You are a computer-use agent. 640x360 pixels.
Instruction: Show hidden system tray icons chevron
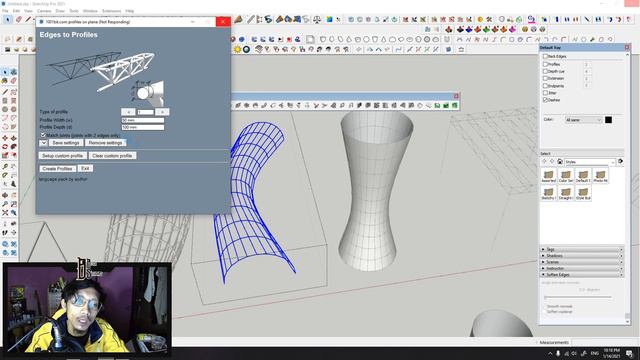coord(550,353)
